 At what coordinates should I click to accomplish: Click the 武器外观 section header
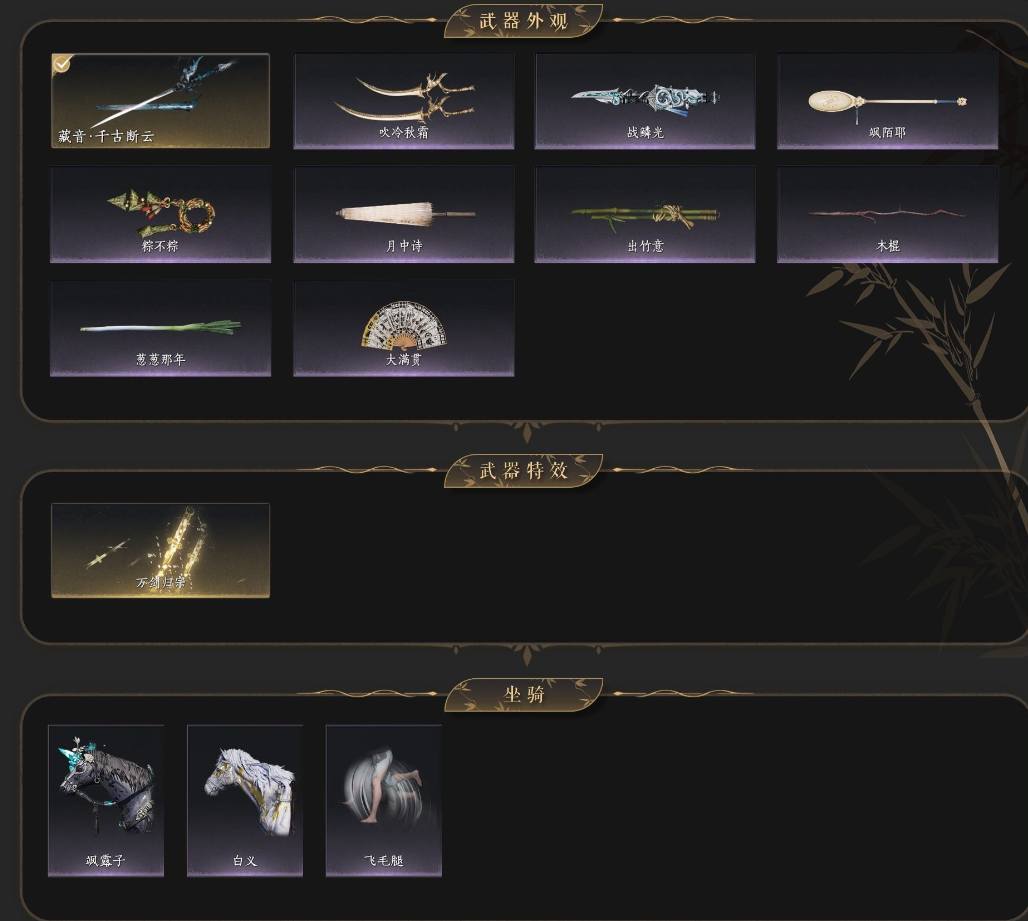tap(523, 21)
